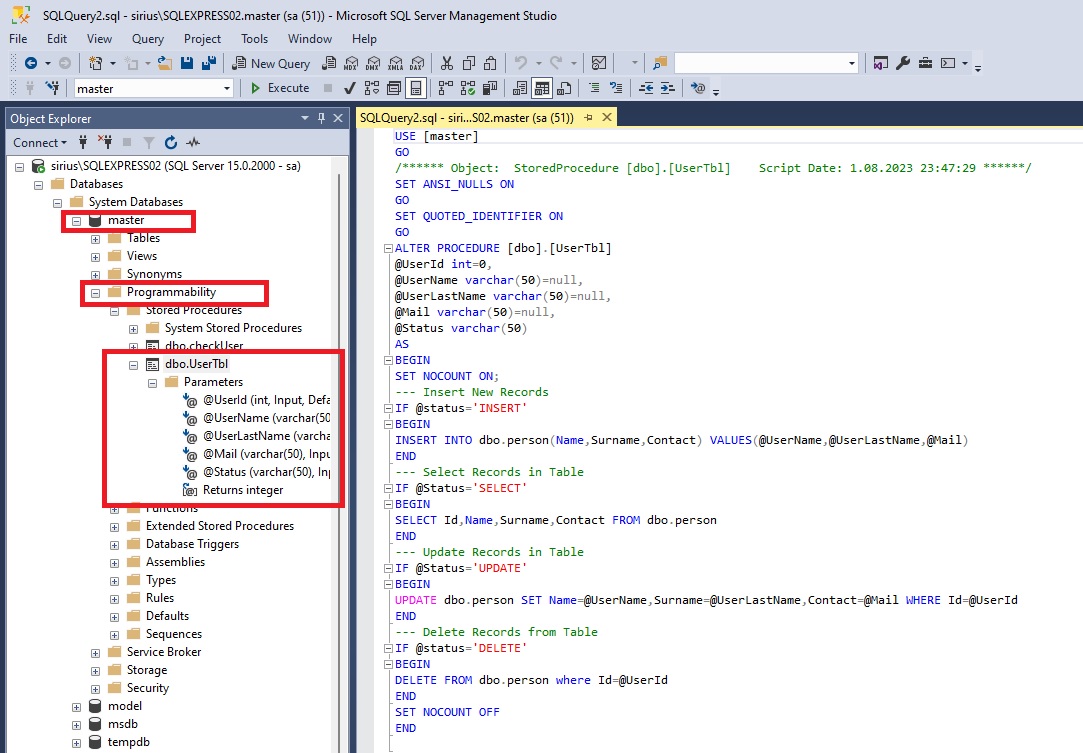Open the master database dropdown
Screen dimensions: 1083x753
click(227, 88)
